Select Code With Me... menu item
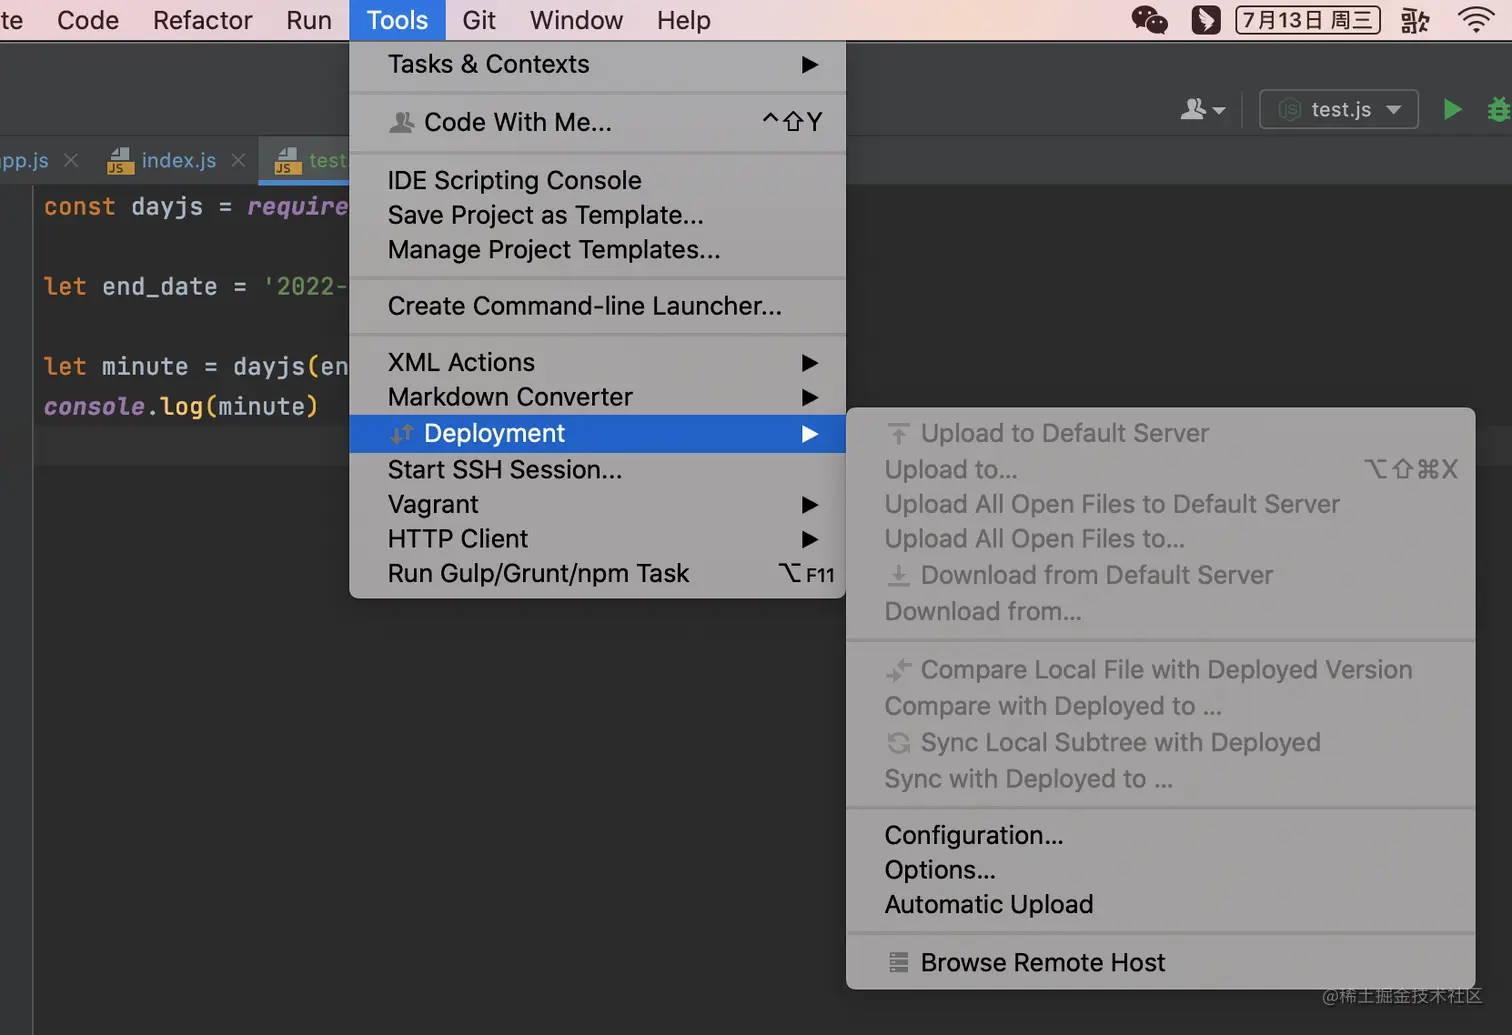Image resolution: width=1512 pixels, height=1035 pixels. 597,122
